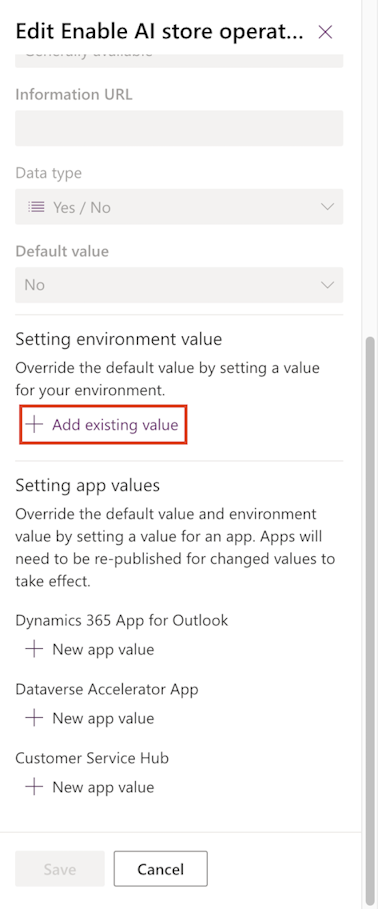
Task: Click the Default value label
Action: 62,252
